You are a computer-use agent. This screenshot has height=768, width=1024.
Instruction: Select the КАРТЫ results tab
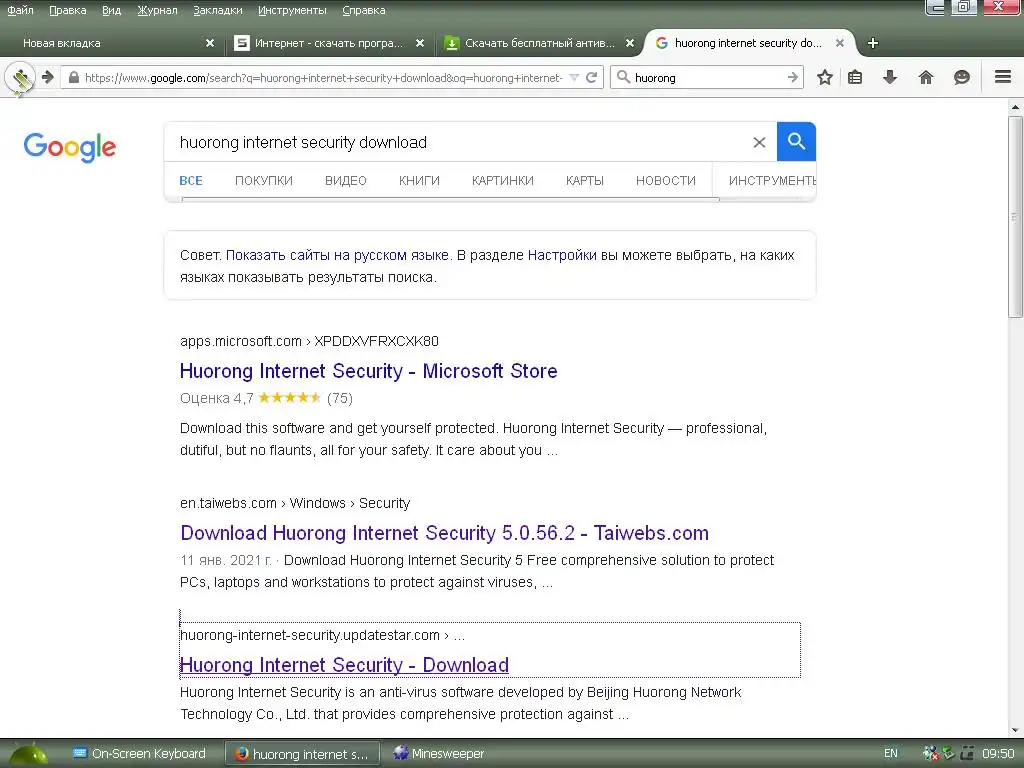point(584,181)
